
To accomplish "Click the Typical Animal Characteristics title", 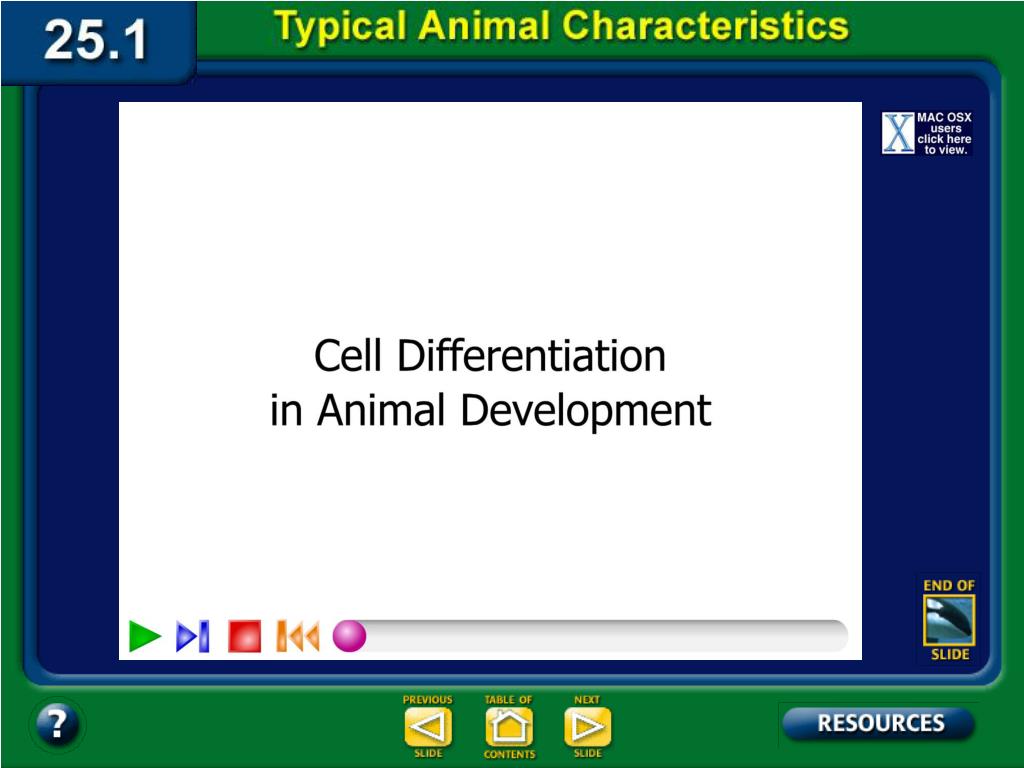I will [x=562, y=27].
